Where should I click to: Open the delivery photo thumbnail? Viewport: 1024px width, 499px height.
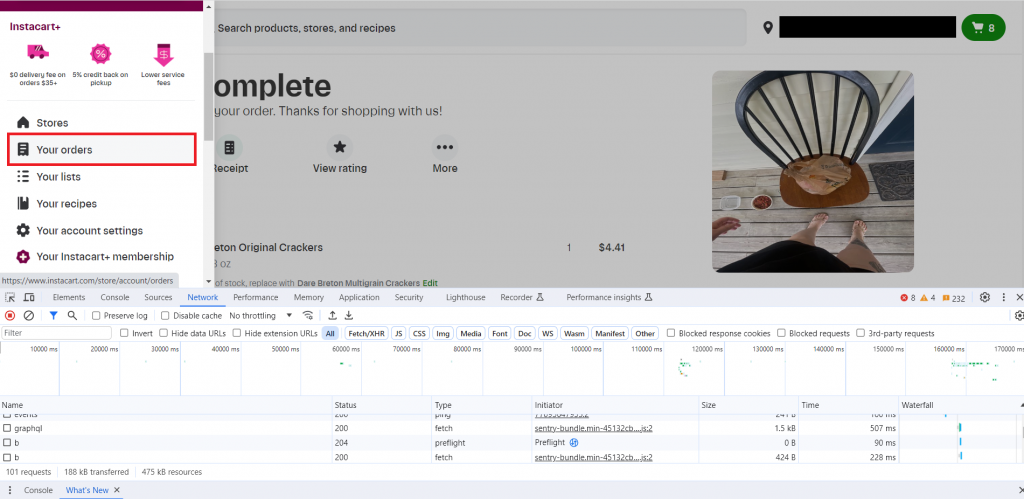[812, 172]
